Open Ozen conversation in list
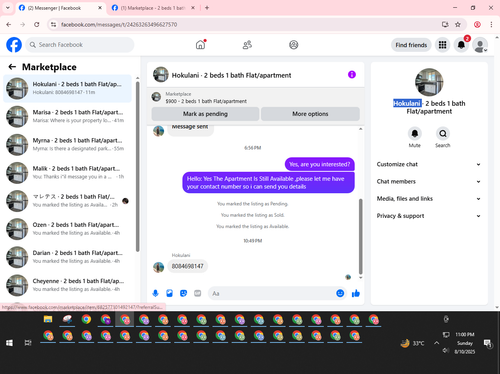 click(x=68, y=229)
